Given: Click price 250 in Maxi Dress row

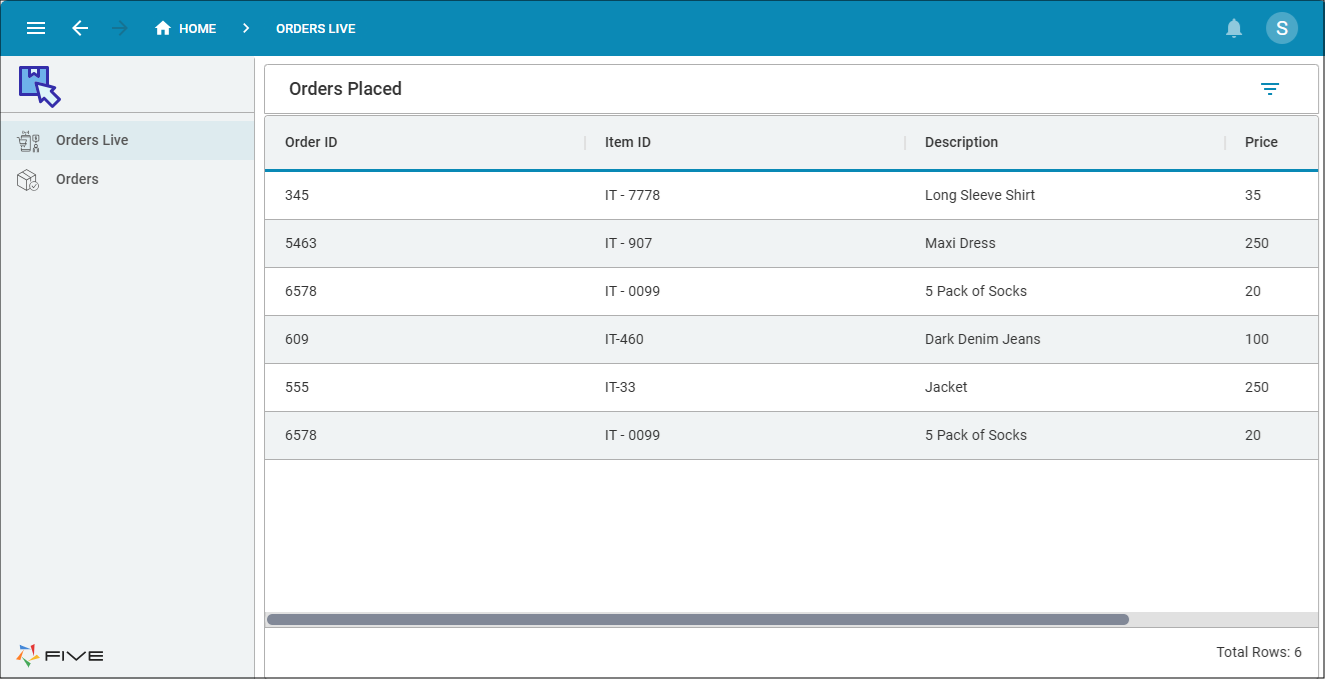Looking at the screenshot, I should click(1257, 243).
